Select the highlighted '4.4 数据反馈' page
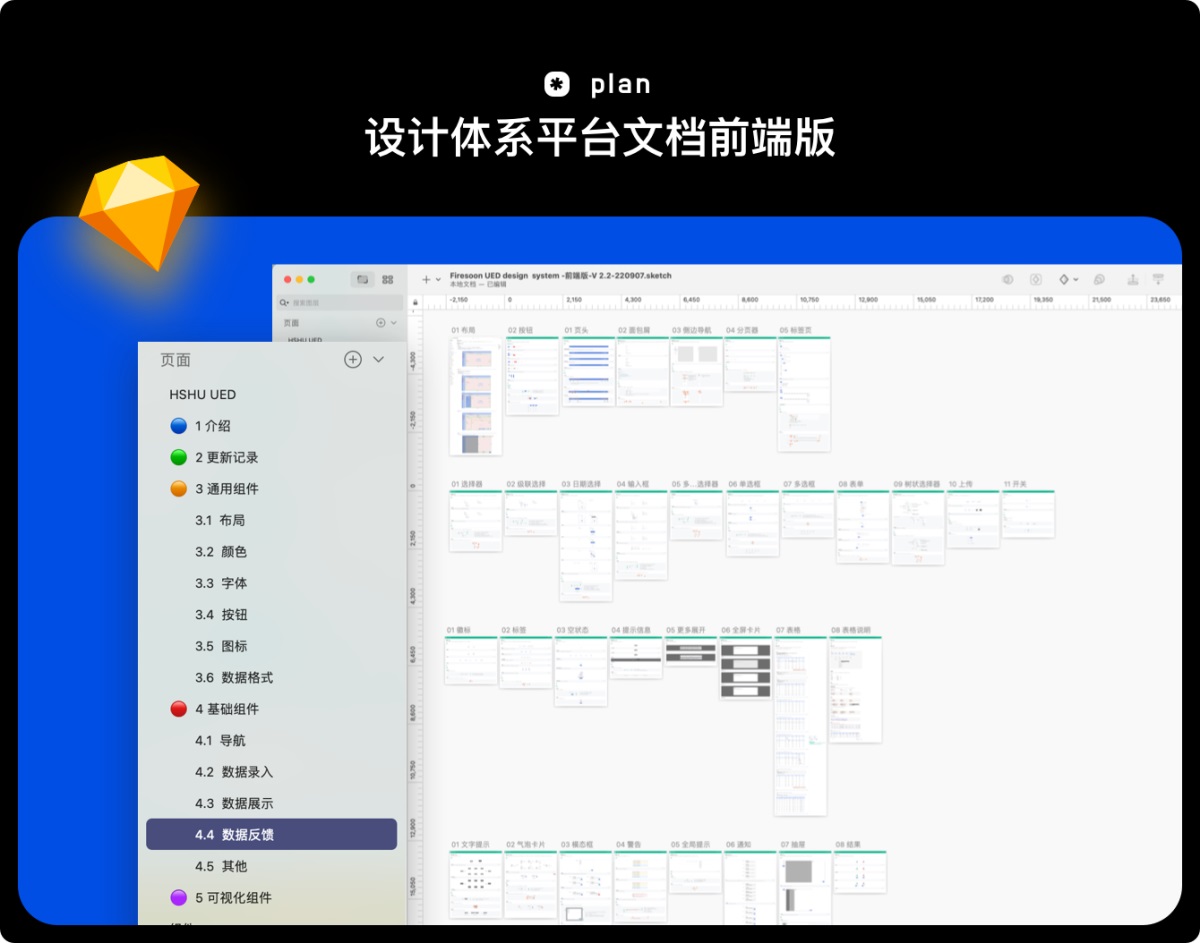Image resolution: width=1200 pixels, height=943 pixels. [x=271, y=834]
